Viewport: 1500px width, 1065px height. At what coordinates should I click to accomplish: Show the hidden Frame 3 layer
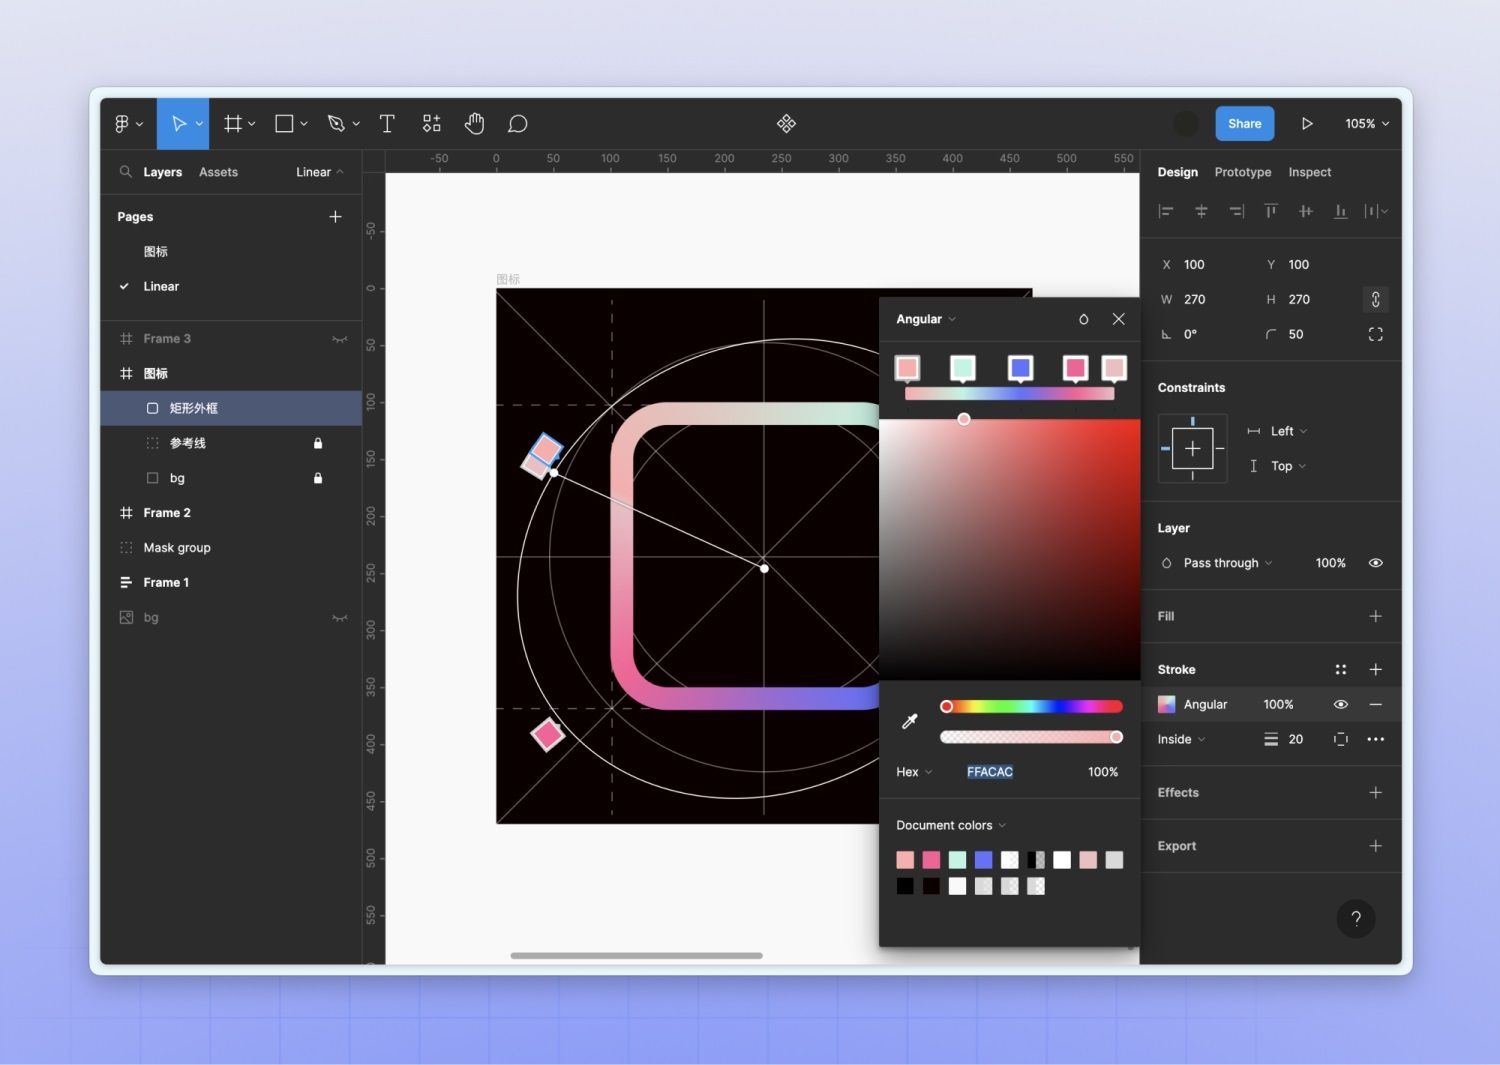coord(340,339)
